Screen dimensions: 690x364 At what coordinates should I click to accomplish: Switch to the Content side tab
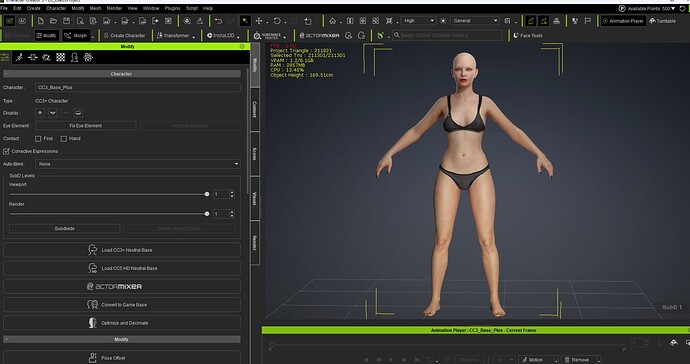click(255, 110)
